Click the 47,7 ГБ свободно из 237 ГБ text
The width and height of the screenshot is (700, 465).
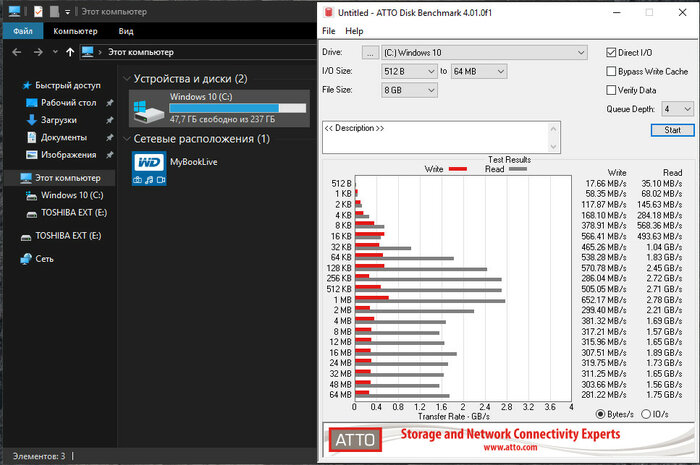pyautogui.click(x=222, y=119)
